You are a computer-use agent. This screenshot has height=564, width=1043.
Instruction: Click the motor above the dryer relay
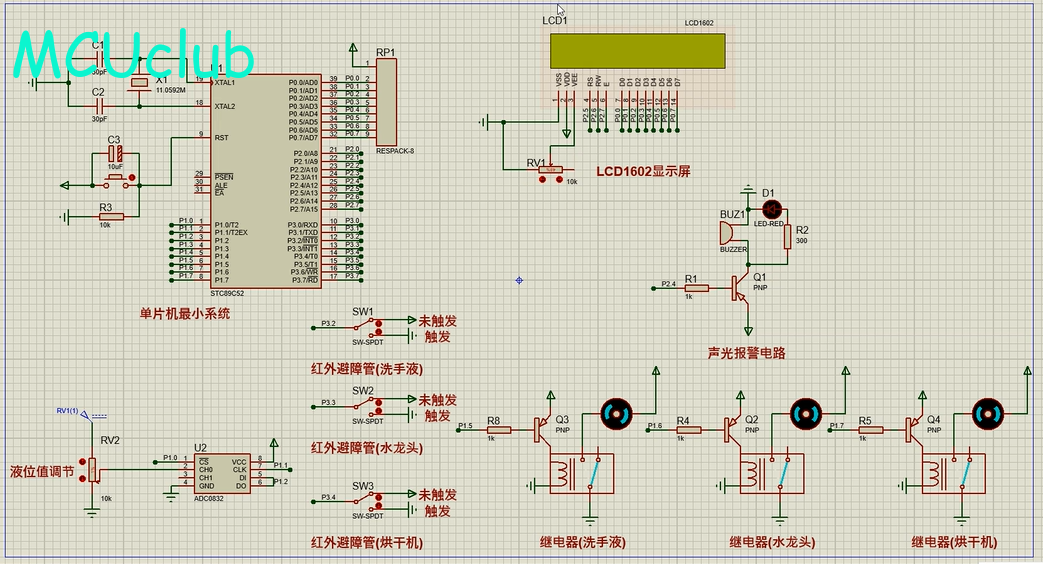tap(987, 413)
